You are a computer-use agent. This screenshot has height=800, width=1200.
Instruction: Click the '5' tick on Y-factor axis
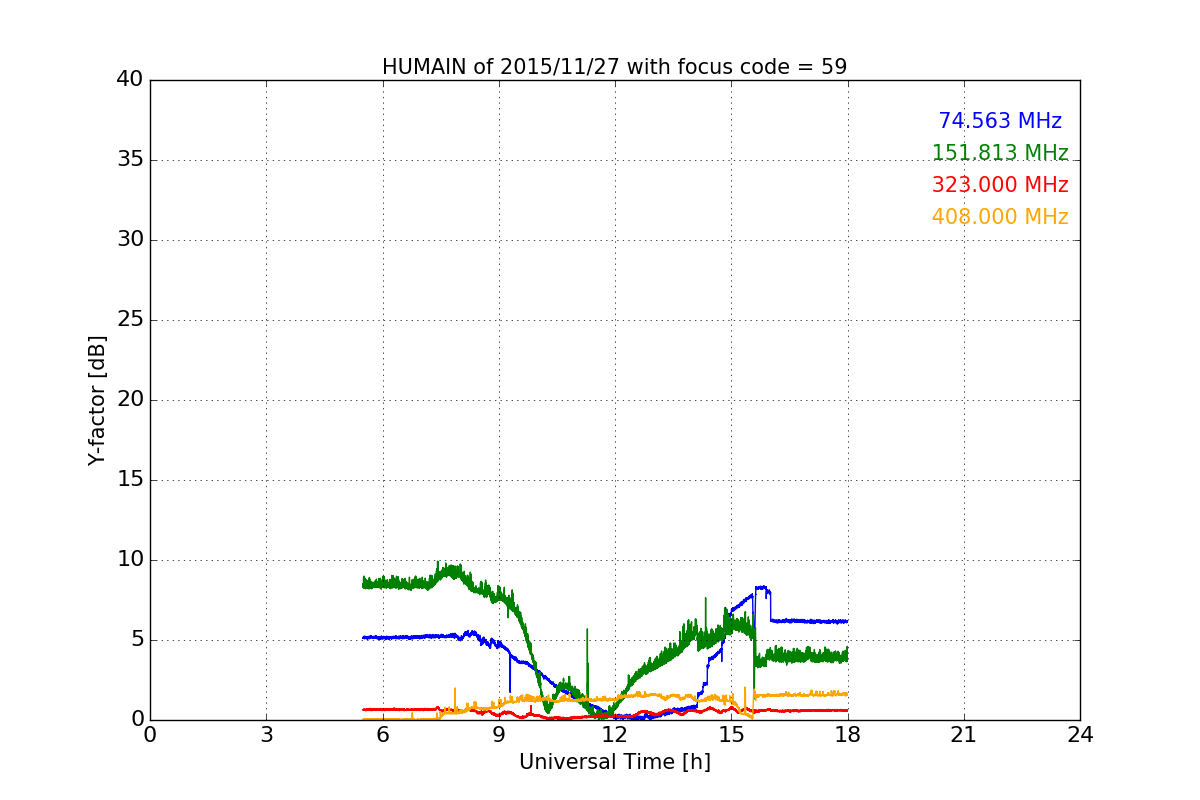pos(136,640)
